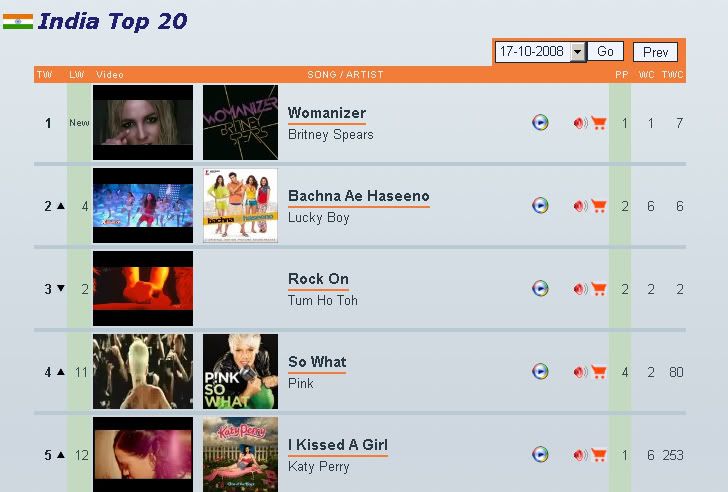Viewport: 728px width, 492px height.
Task: Click the media player icon for So What
Action: pyautogui.click(x=540, y=371)
